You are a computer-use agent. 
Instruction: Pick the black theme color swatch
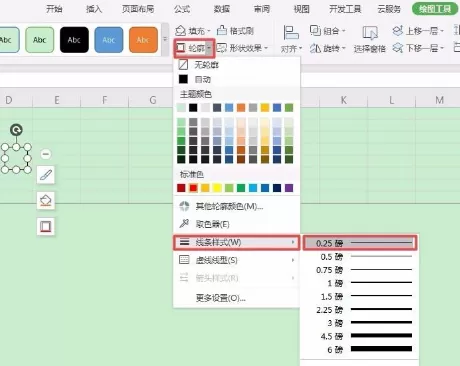(x=193, y=108)
